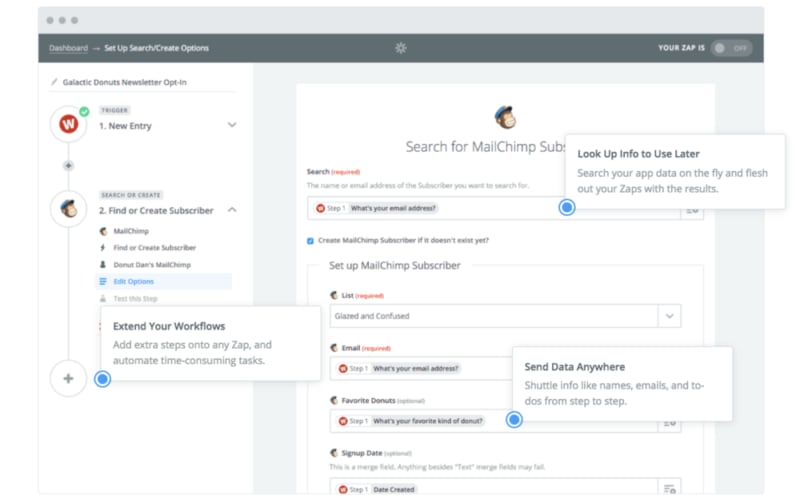This screenshot has height=503, width=800.
Task: Choose the Donut Dan's MailChimp account item
Action: (152, 265)
